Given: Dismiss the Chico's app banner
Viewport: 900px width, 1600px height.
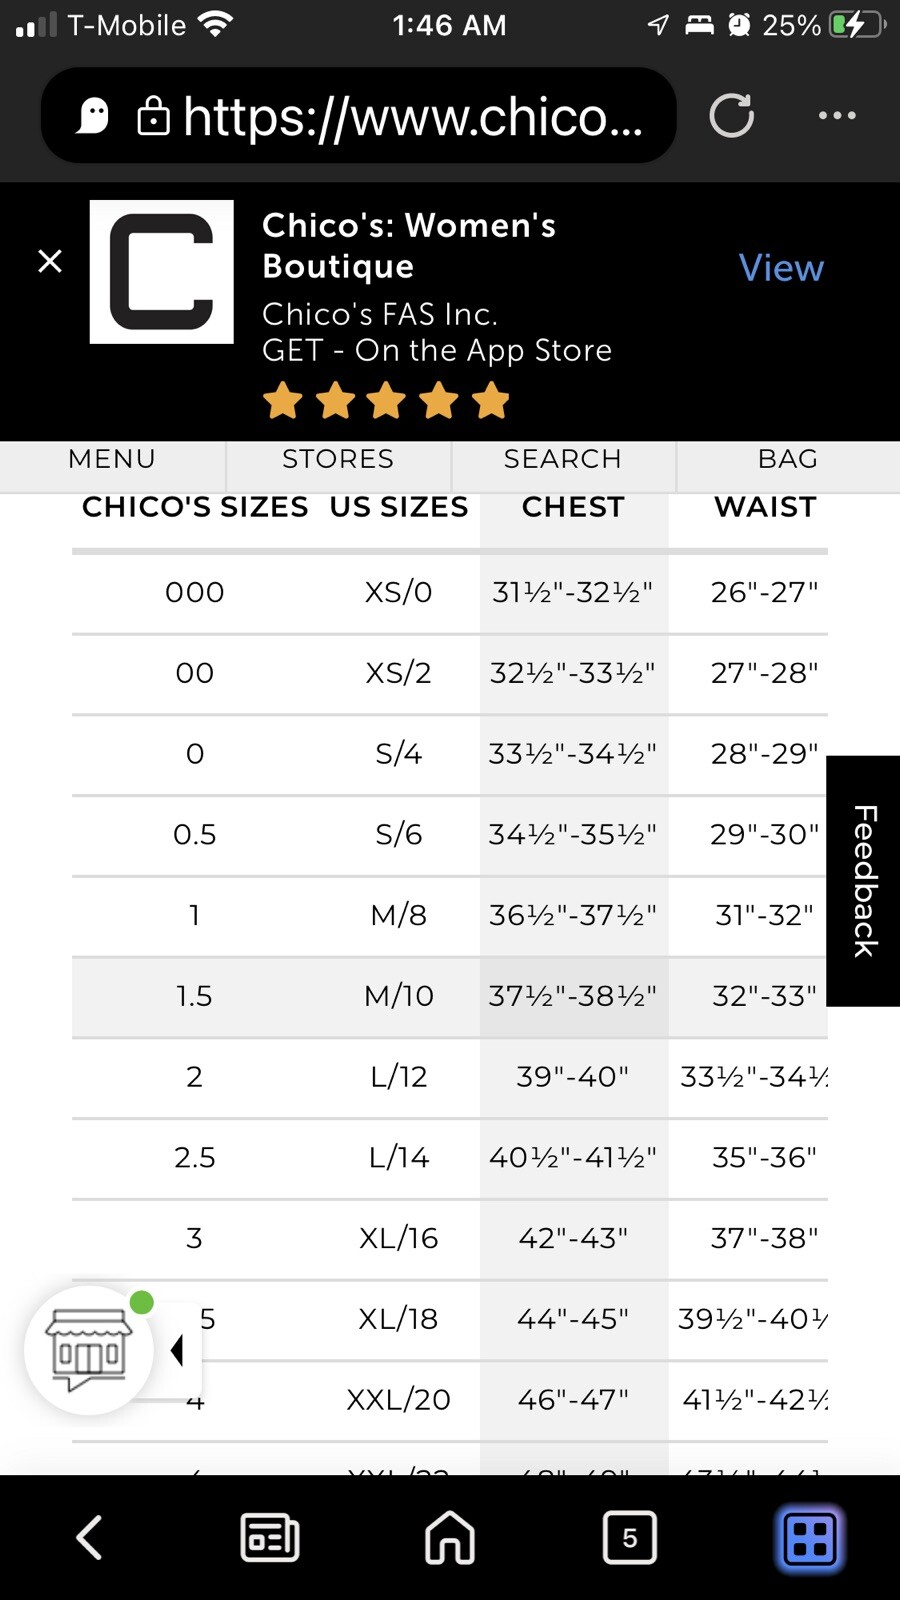Looking at the screenshot, I should pyautogui.click(x=50, y=262).
